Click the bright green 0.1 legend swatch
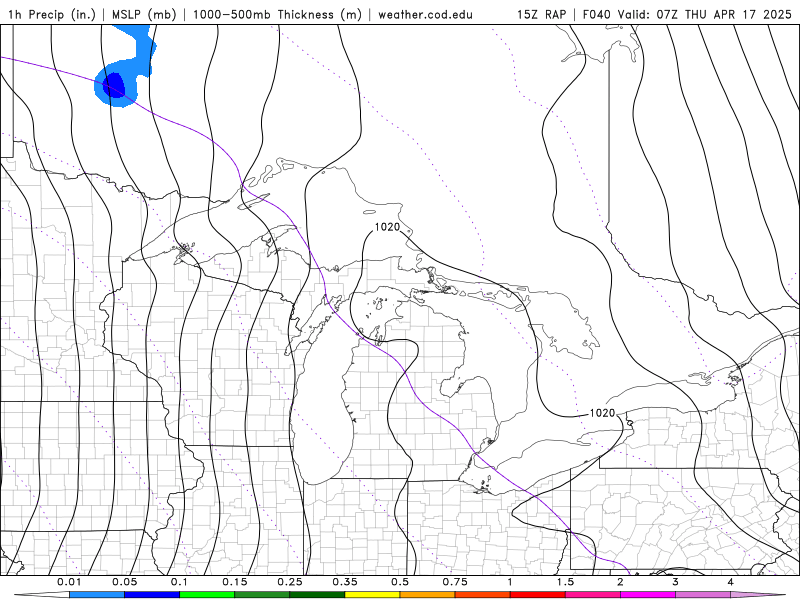800x600 pixels. [207, 595]
